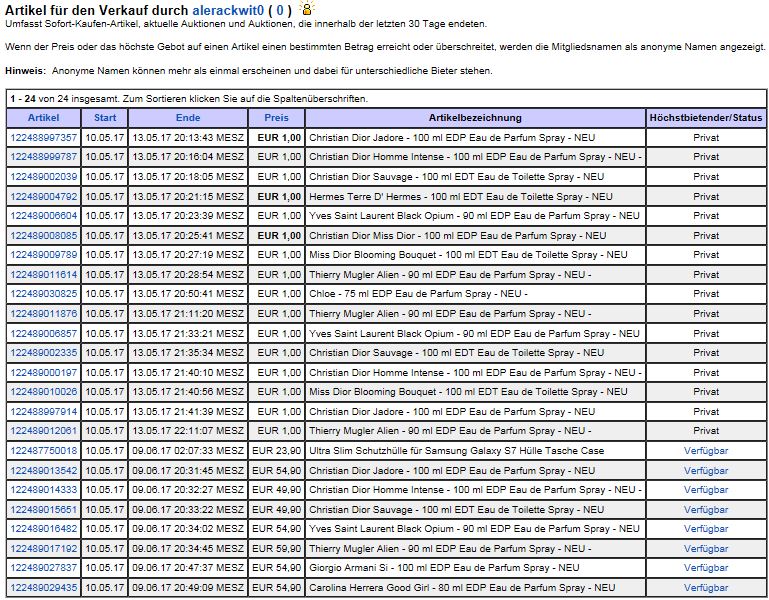Sort table by Artikel column
The image size is (769, 600).
pyautogui.click(x=44, y=118)
